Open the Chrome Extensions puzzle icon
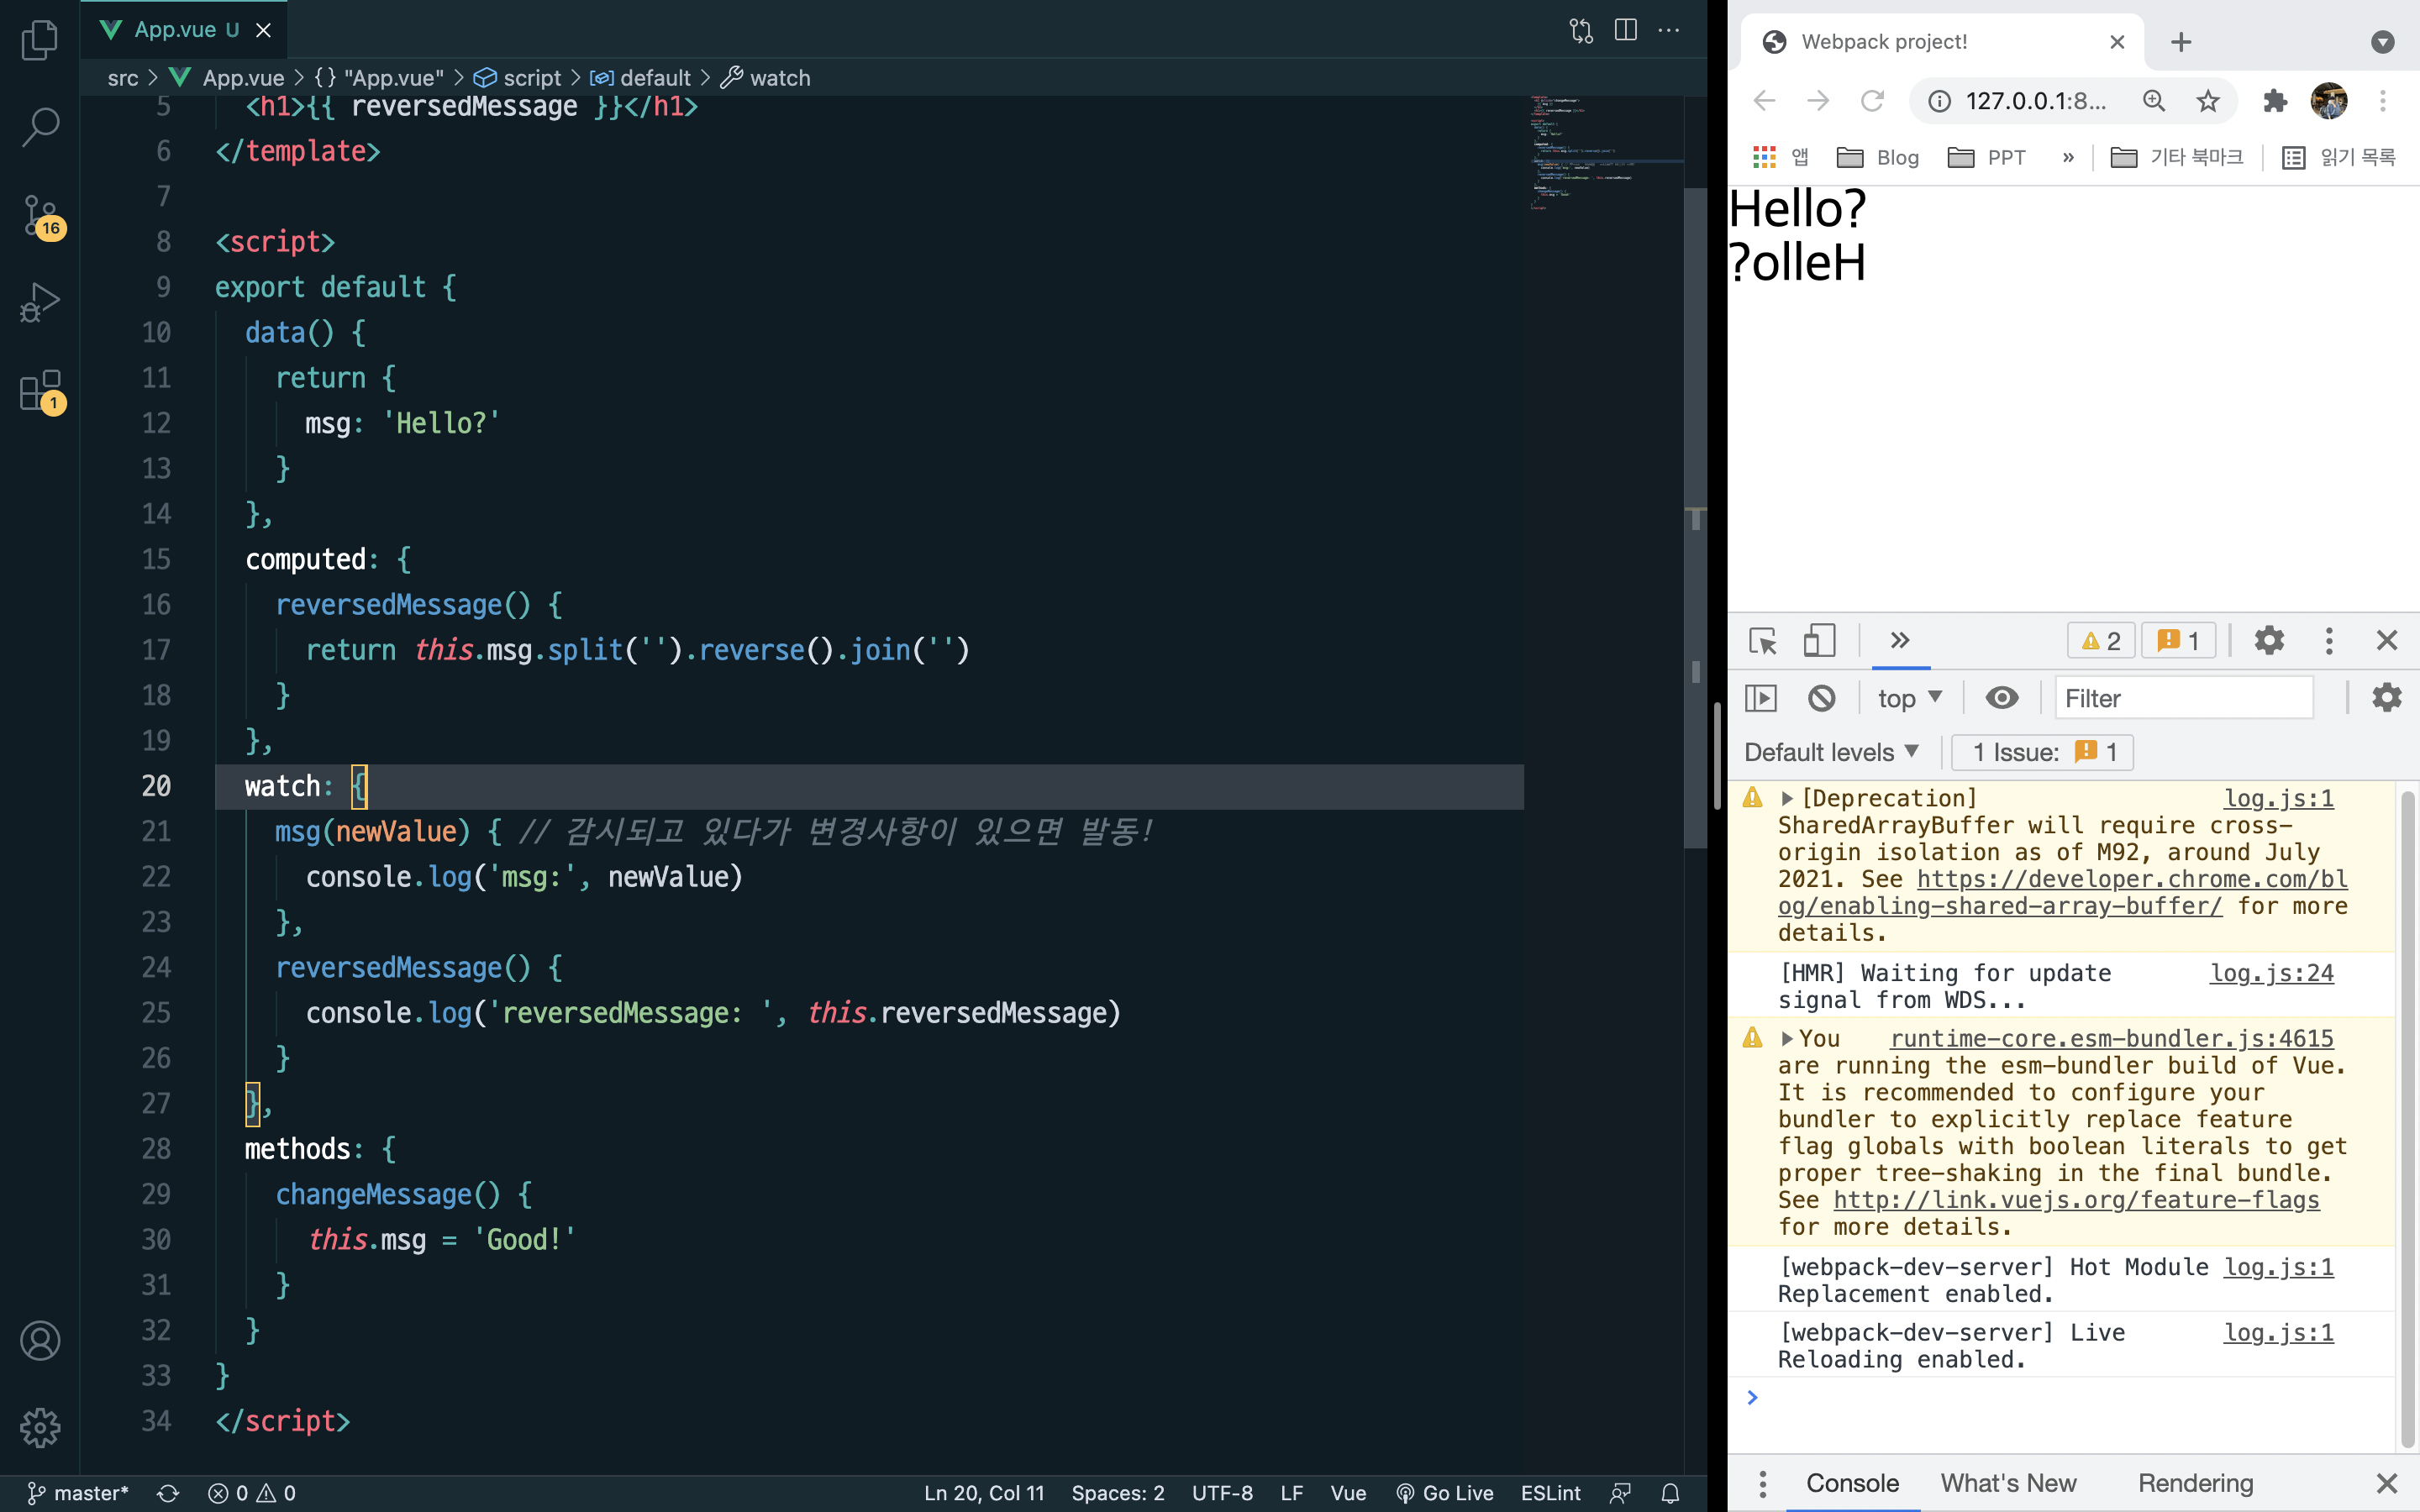2420x1512 pixels. 2275,101
